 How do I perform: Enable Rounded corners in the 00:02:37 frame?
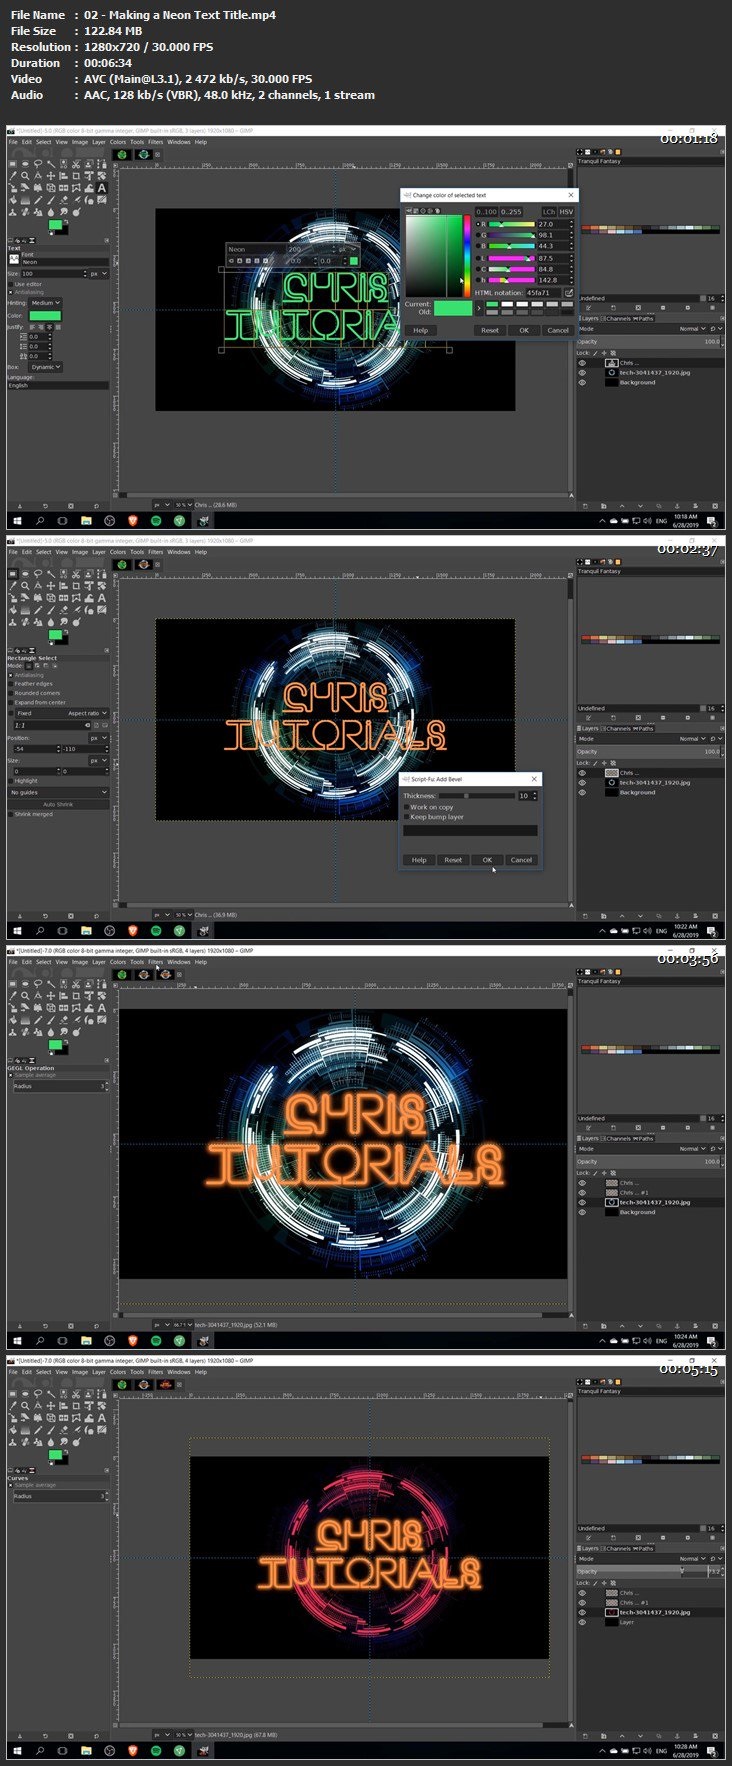(11, 693)
